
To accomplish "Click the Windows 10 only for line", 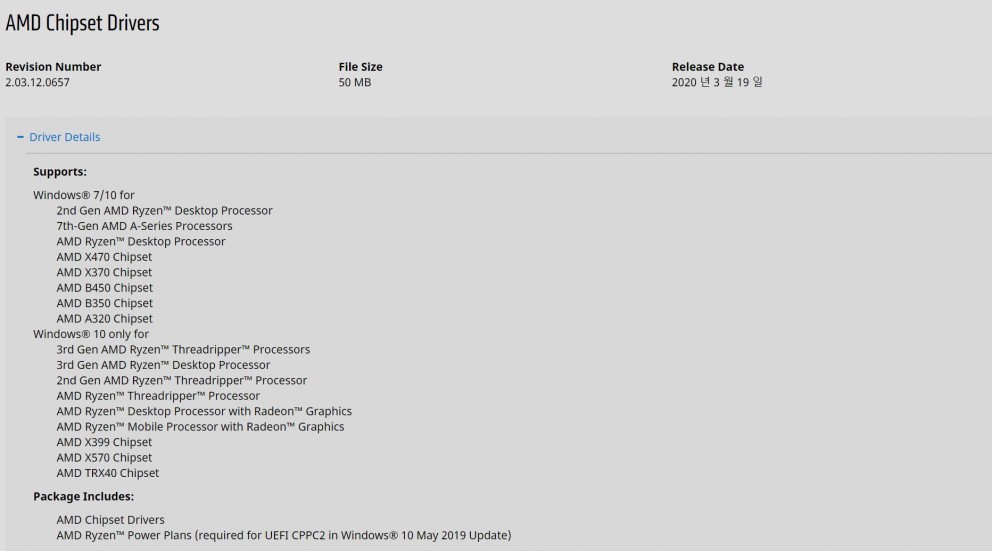I will click(91, 334).
